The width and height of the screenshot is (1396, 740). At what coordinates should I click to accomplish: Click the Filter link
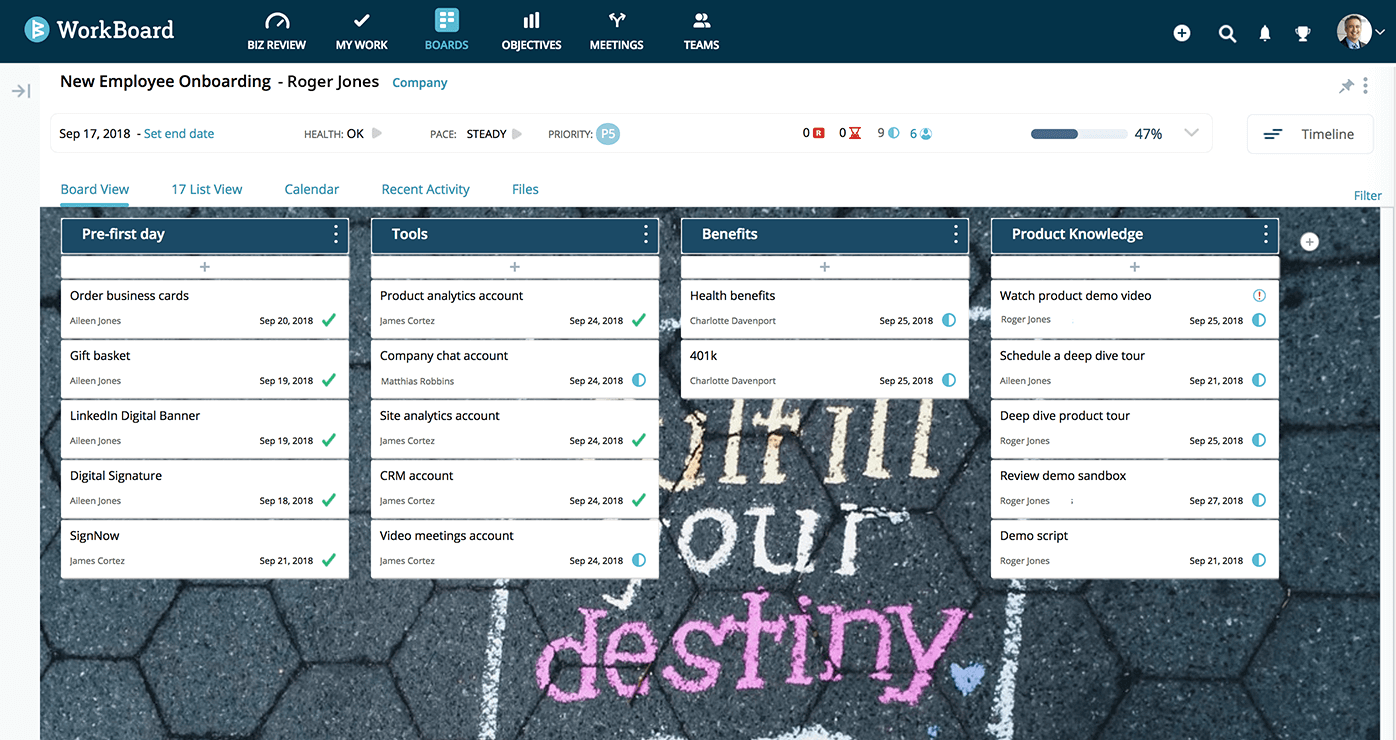(x=1367, y=196)
